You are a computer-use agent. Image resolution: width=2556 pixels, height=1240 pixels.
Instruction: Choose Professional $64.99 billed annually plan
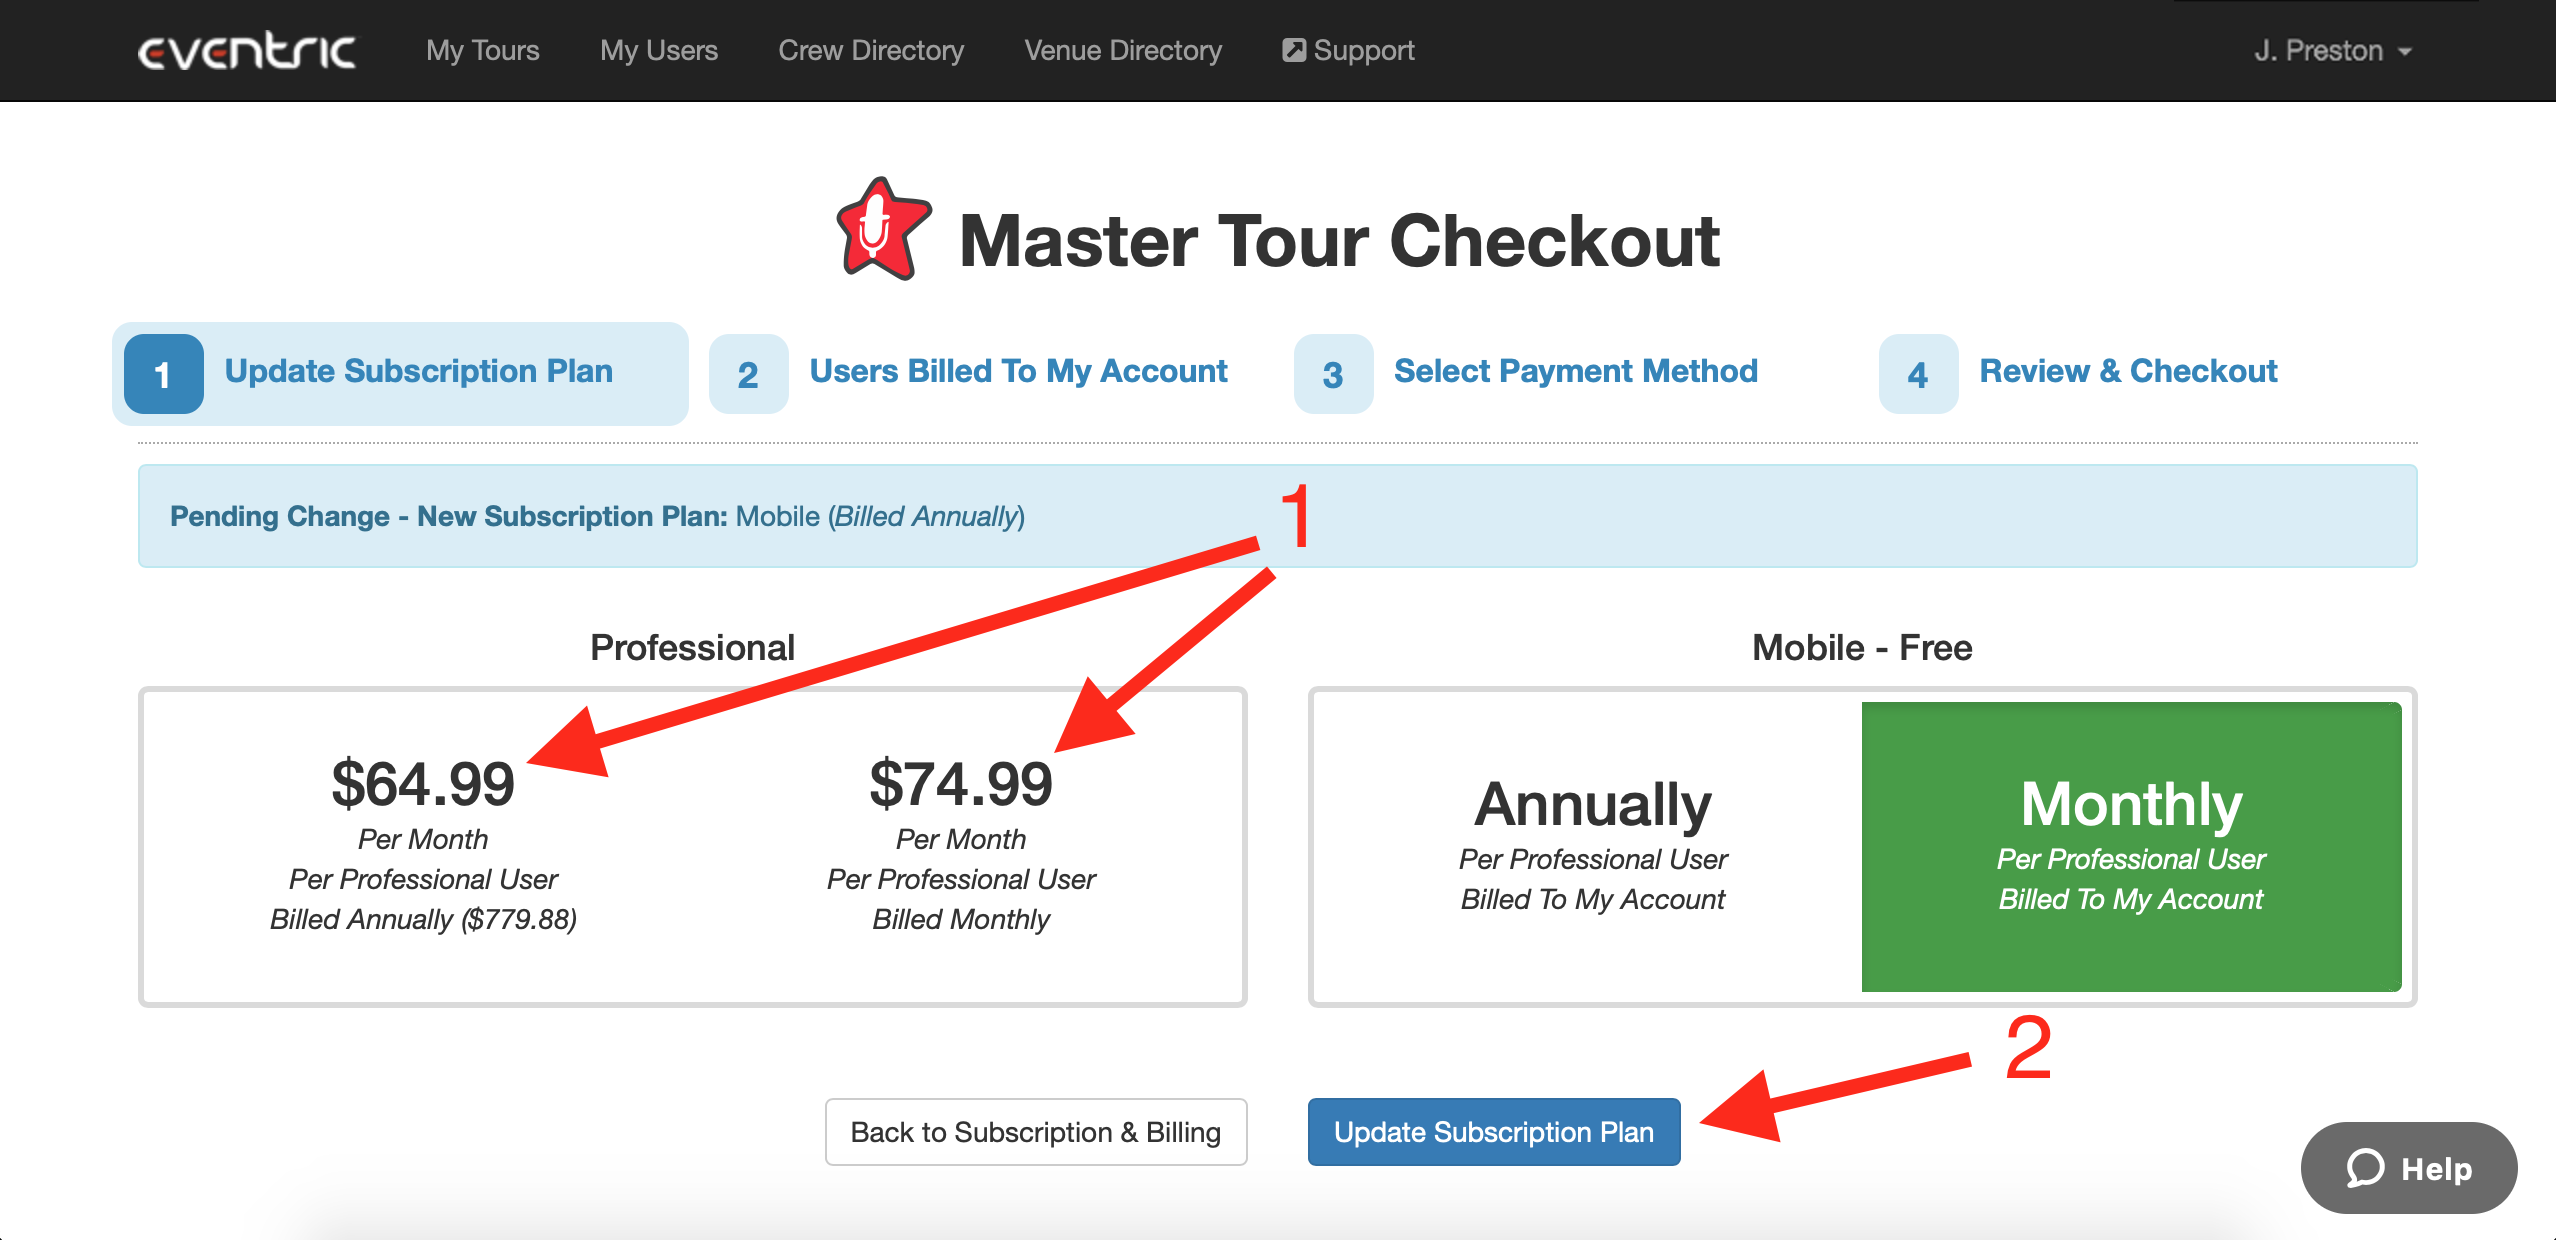(423, 845)
